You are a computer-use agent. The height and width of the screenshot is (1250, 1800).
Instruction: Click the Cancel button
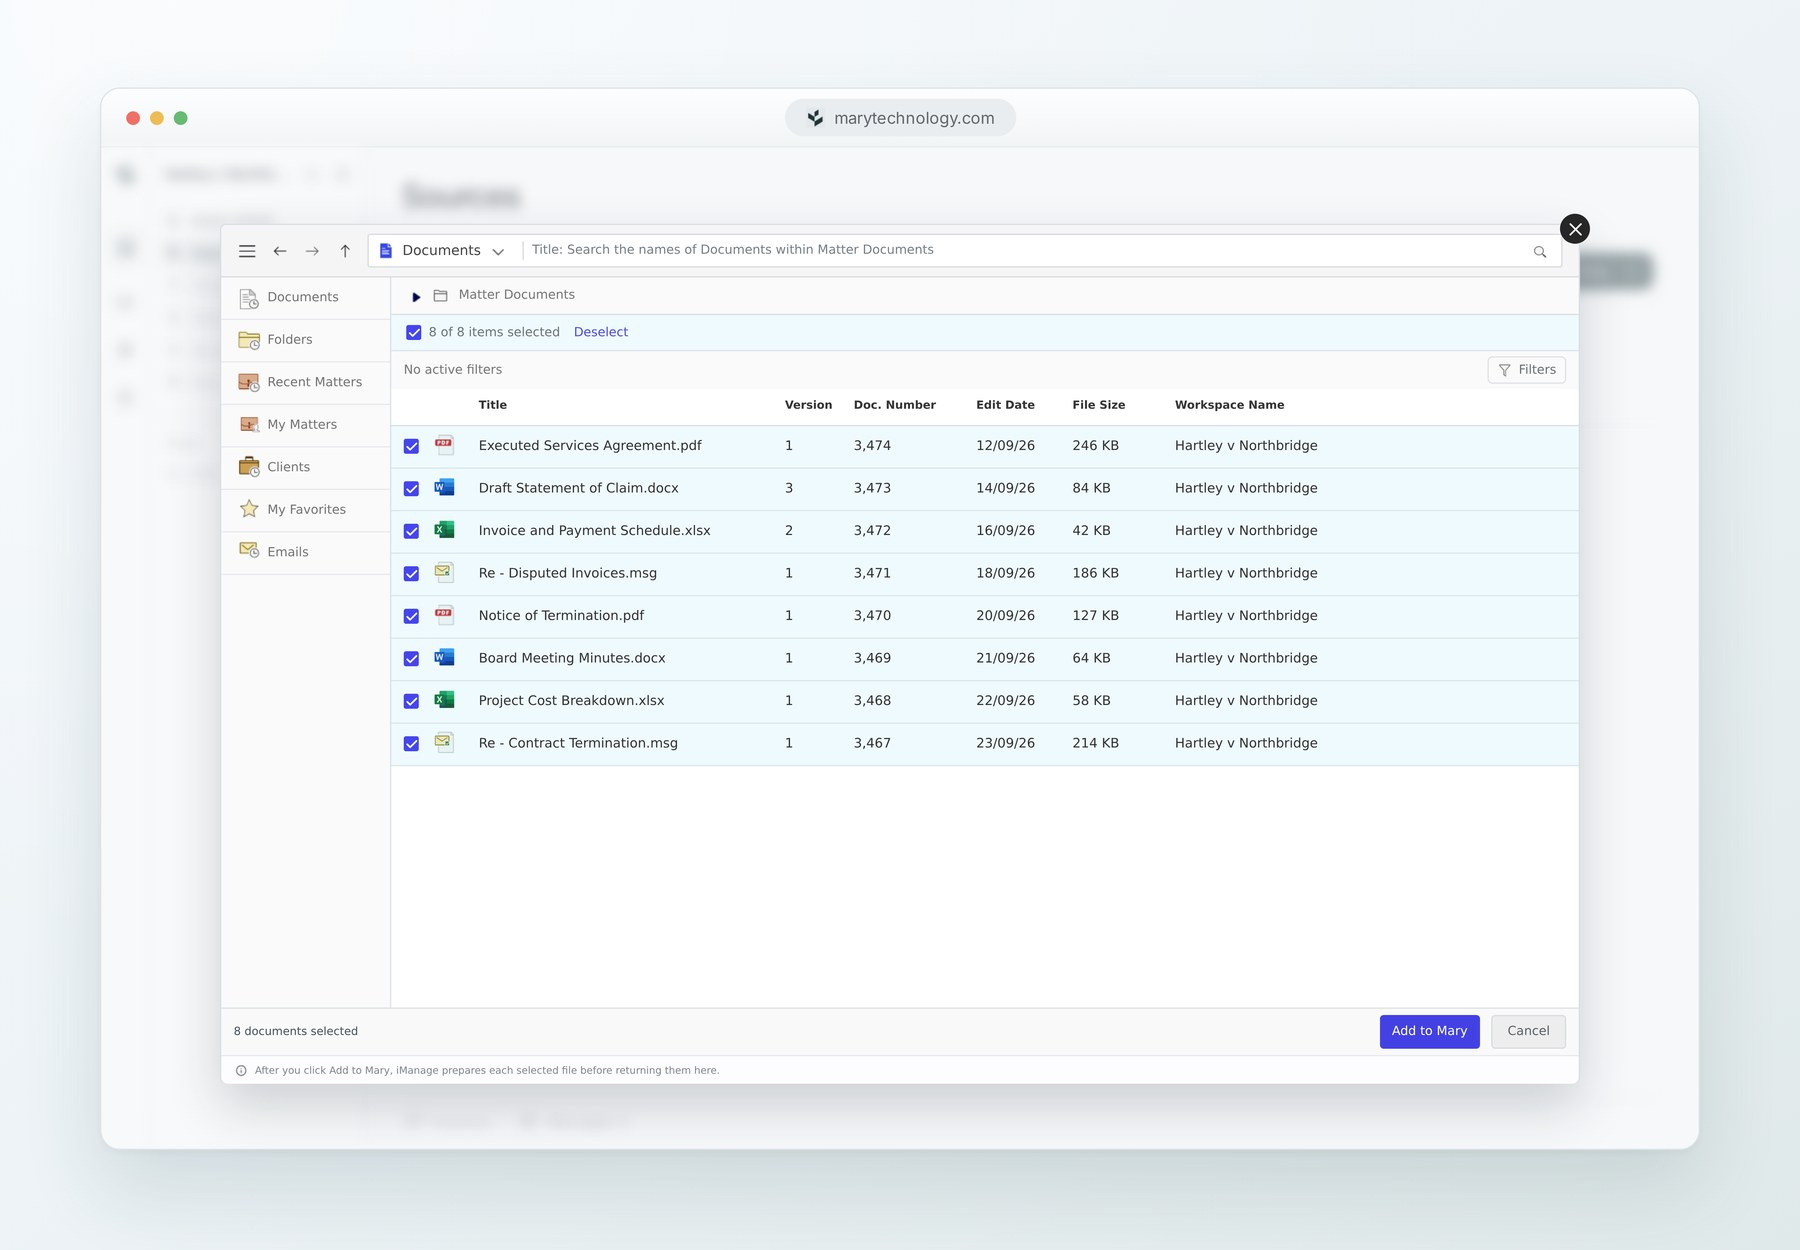(x=1528, y=1031)
